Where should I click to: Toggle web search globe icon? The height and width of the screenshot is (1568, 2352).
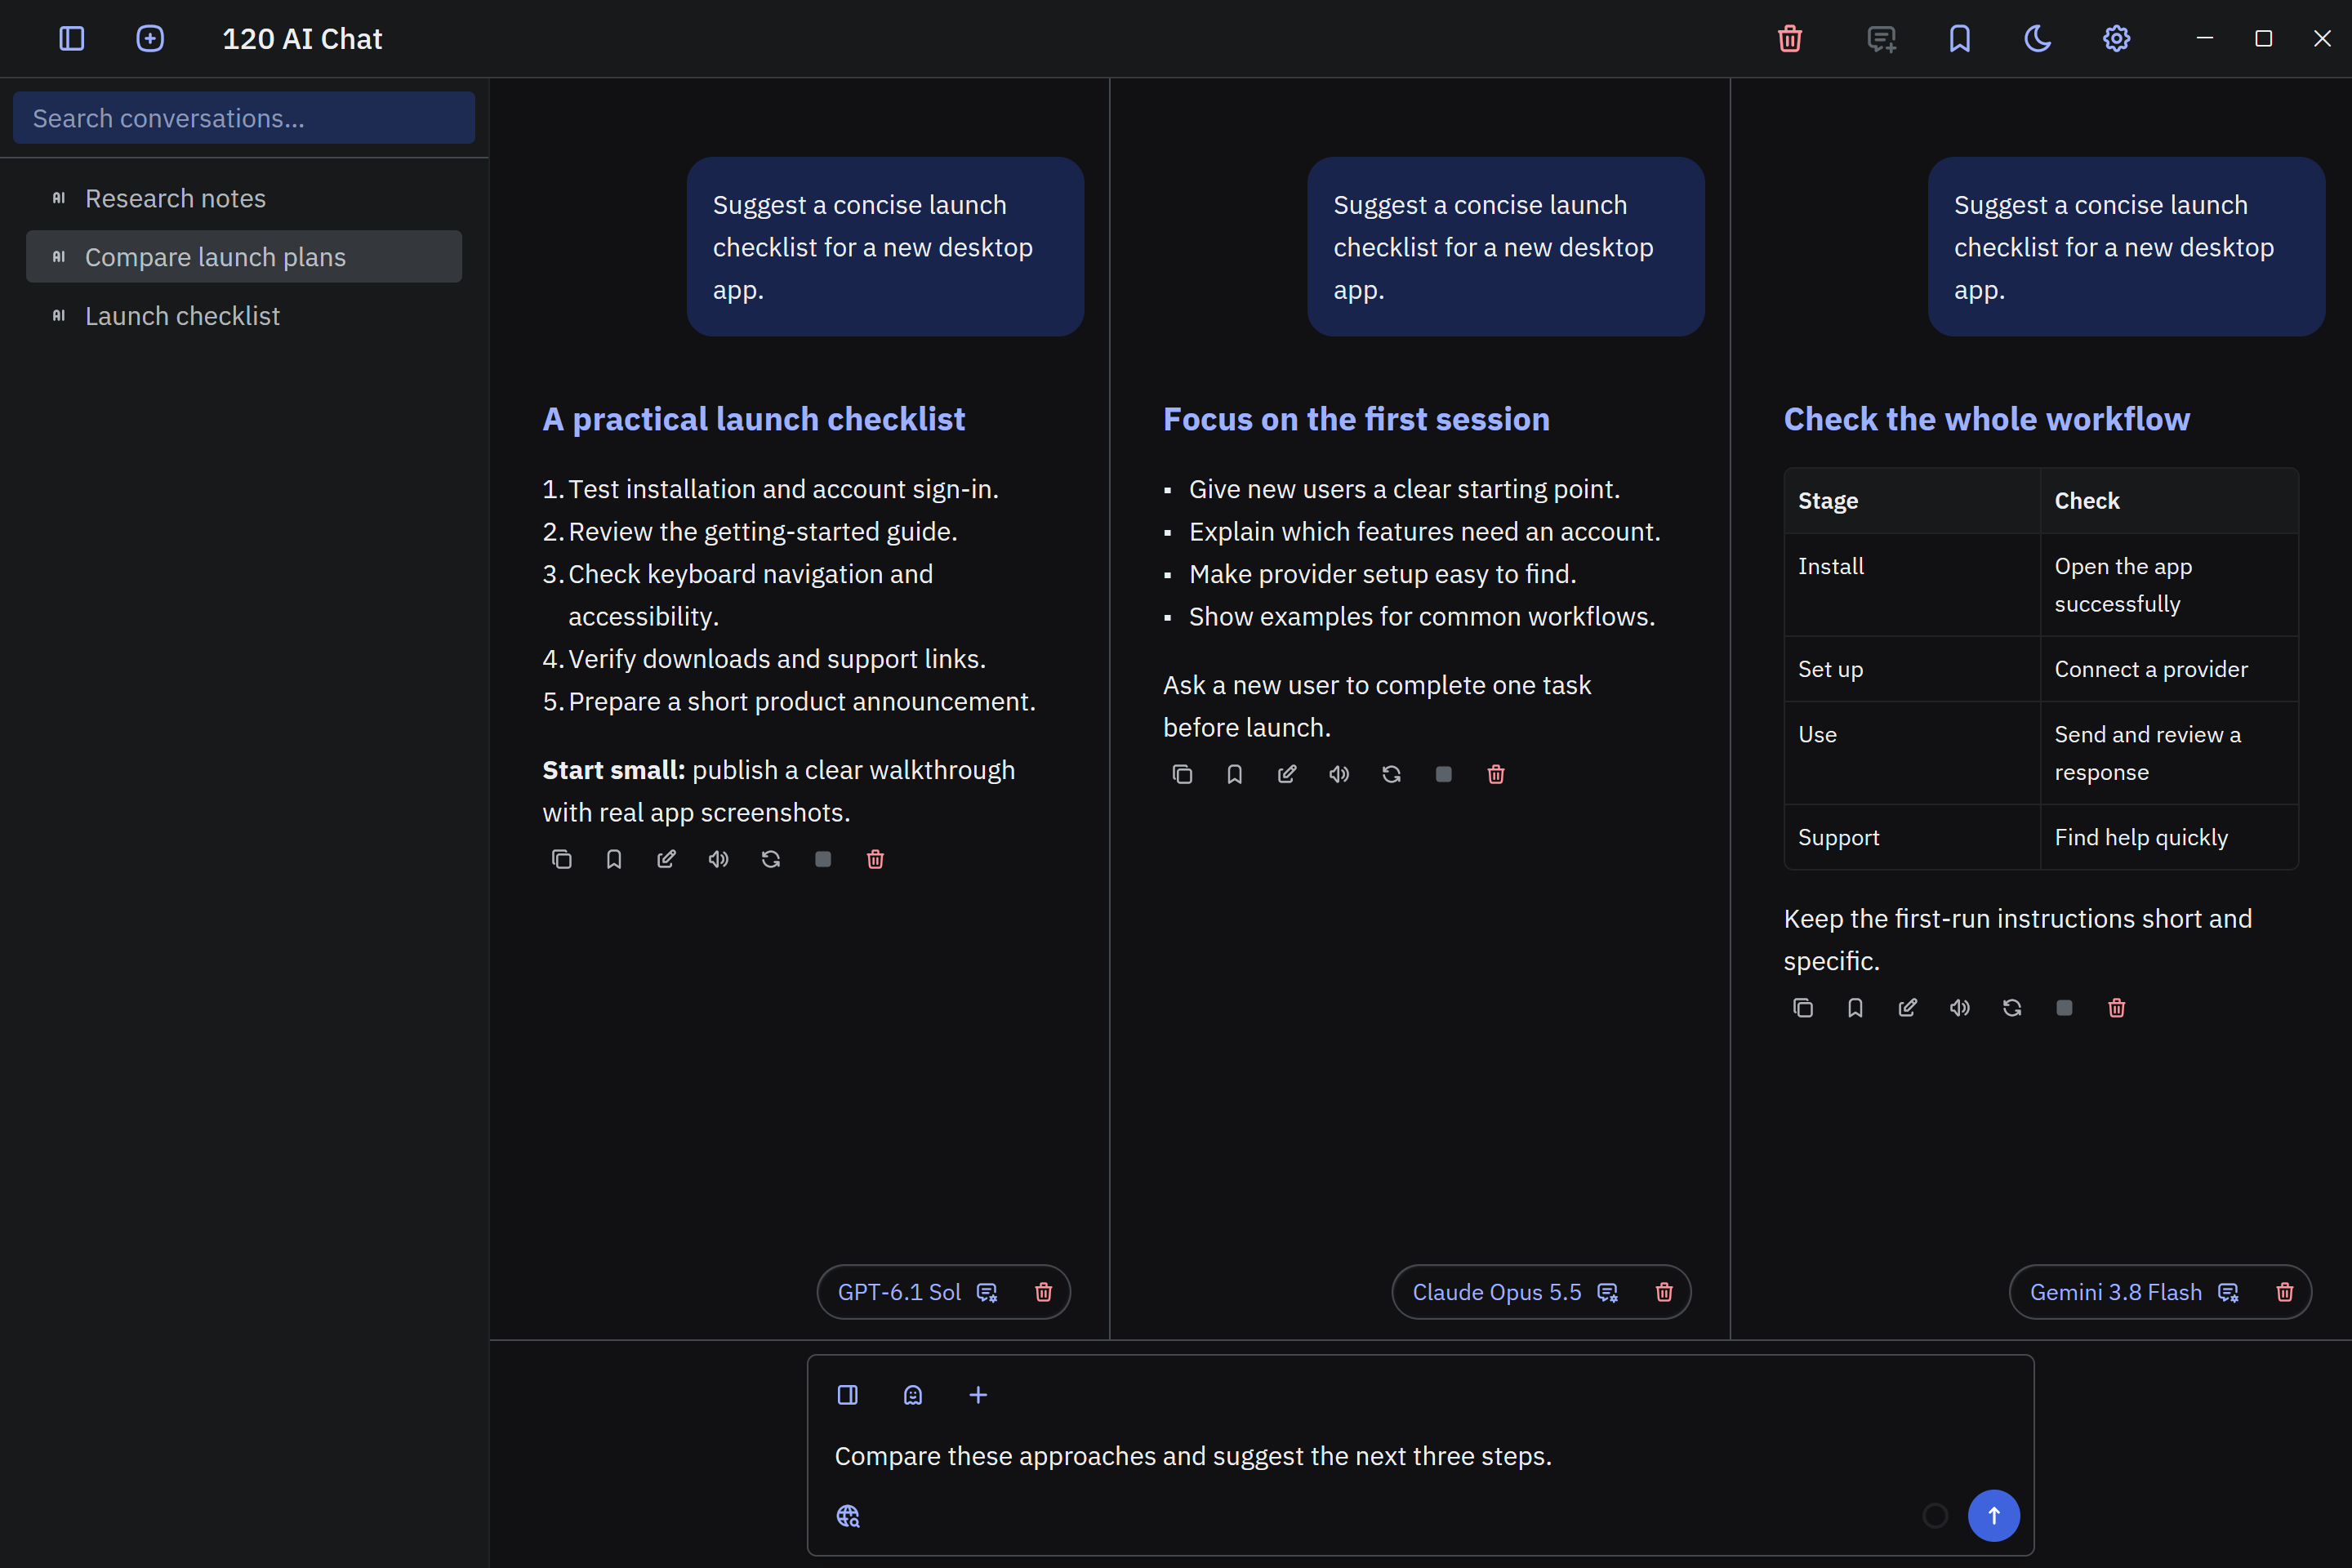[848, 1516]
